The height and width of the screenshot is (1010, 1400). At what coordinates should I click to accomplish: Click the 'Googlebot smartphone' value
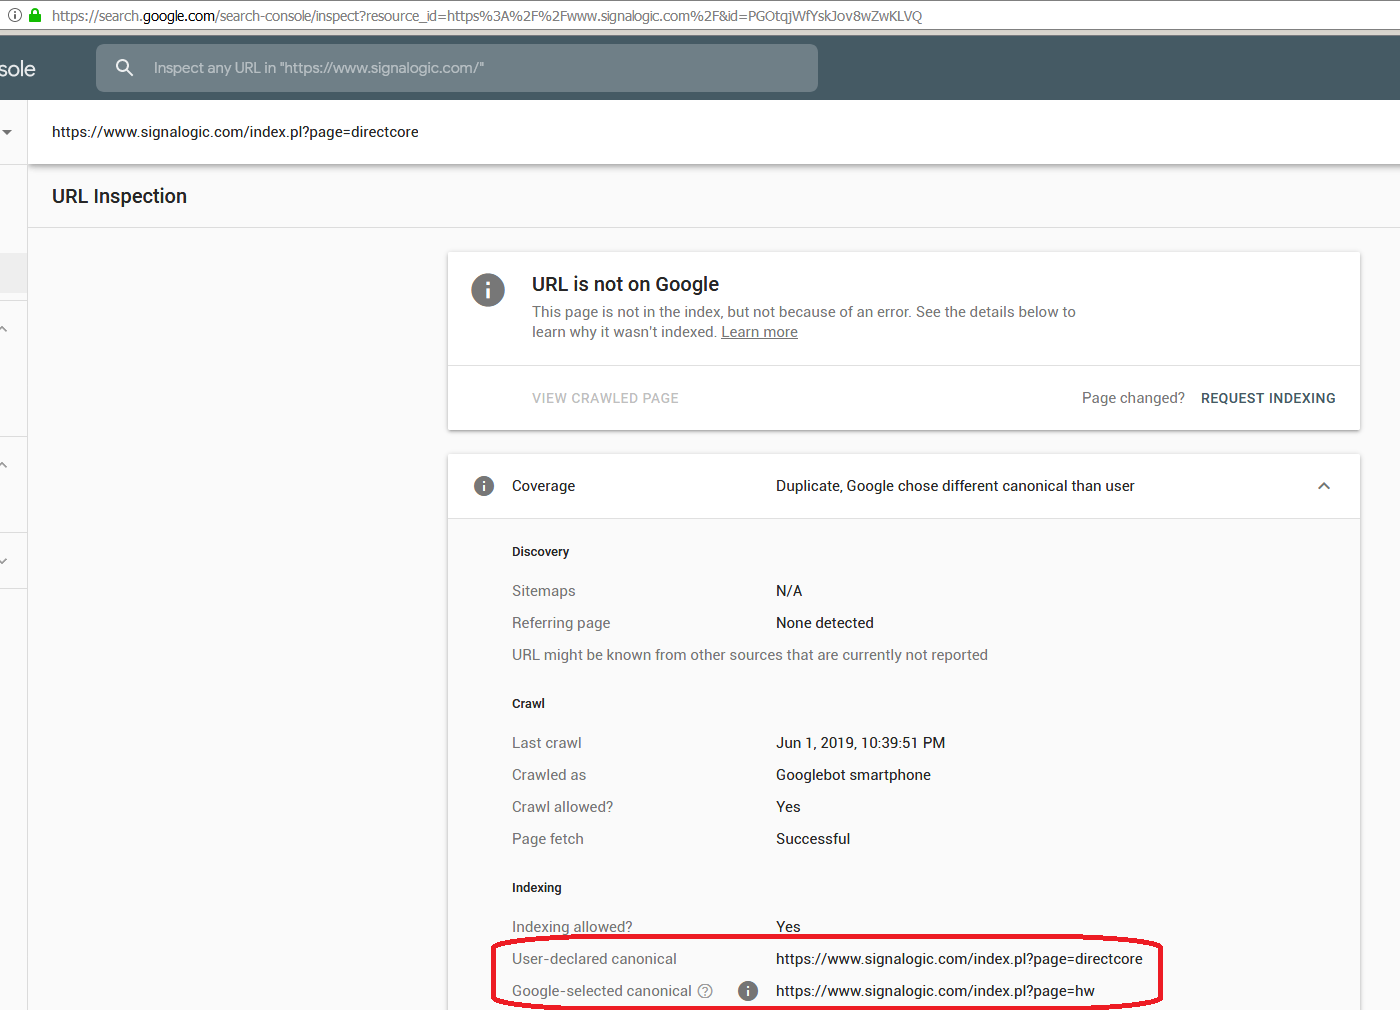click(x=853, y=775)
